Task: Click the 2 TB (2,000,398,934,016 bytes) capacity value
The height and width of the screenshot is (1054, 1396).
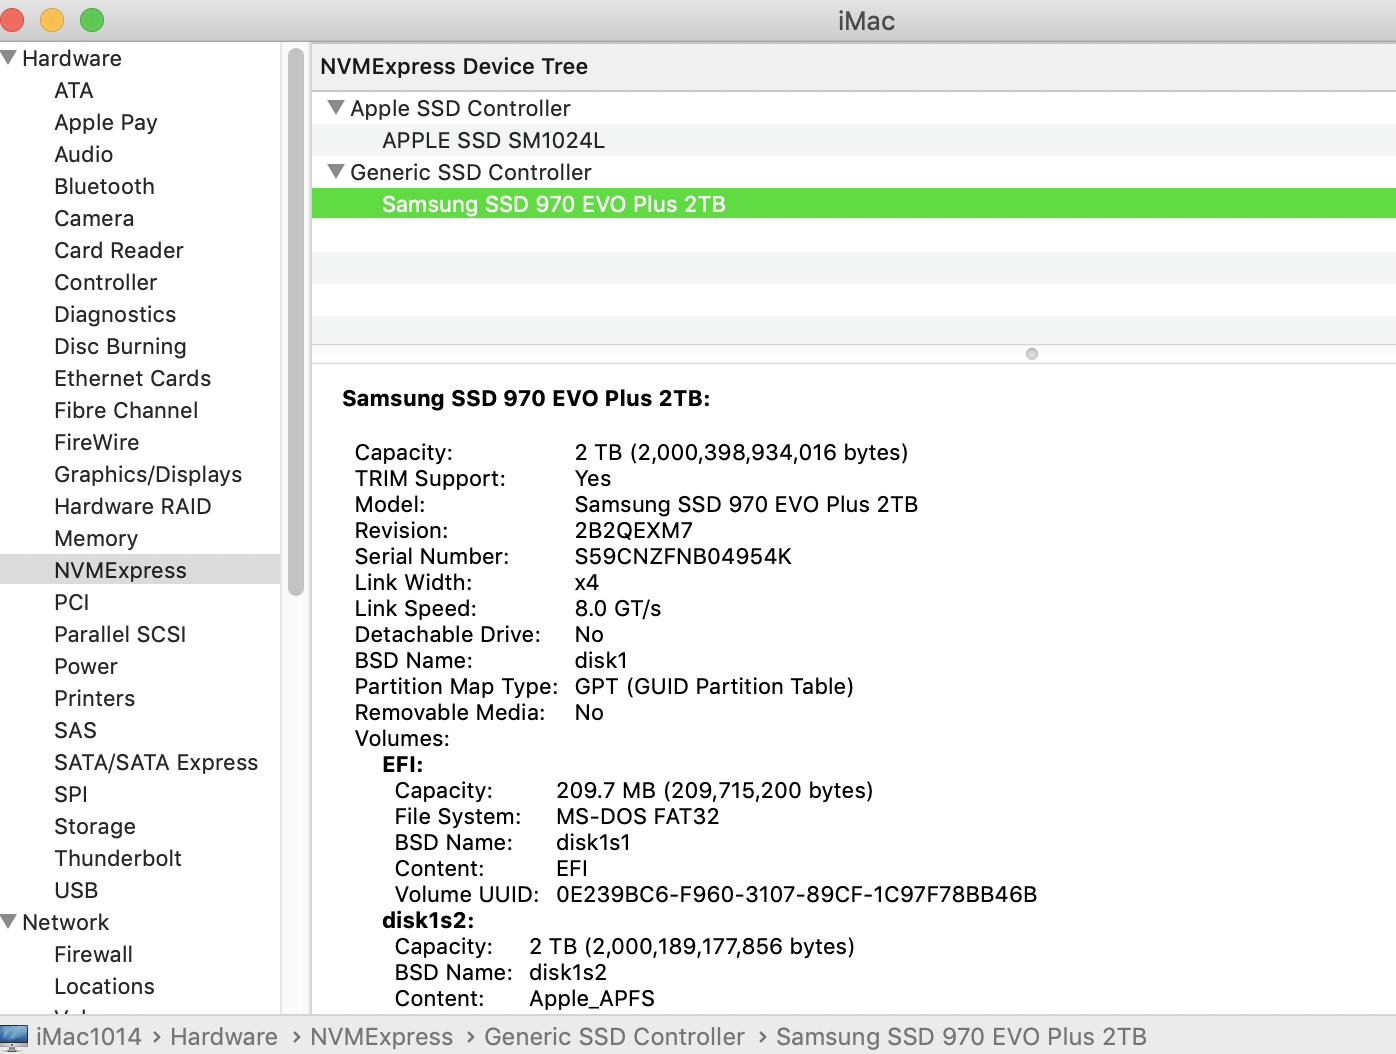Action: 741,452
